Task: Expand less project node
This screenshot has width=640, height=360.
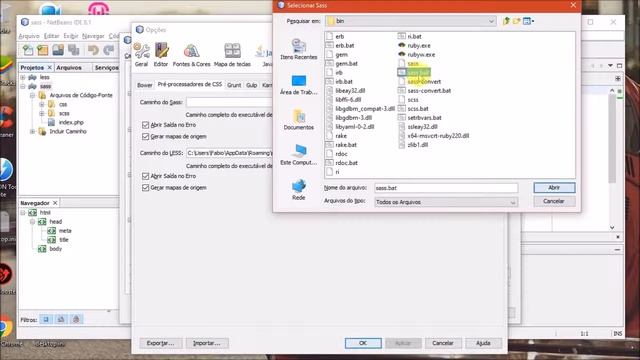Action: click(23, 77)
